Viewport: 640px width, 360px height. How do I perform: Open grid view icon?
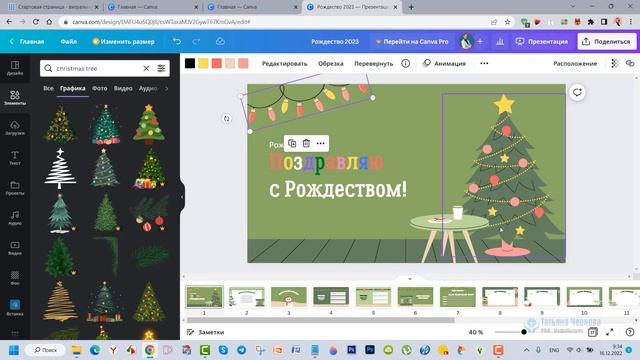(592, 332)
